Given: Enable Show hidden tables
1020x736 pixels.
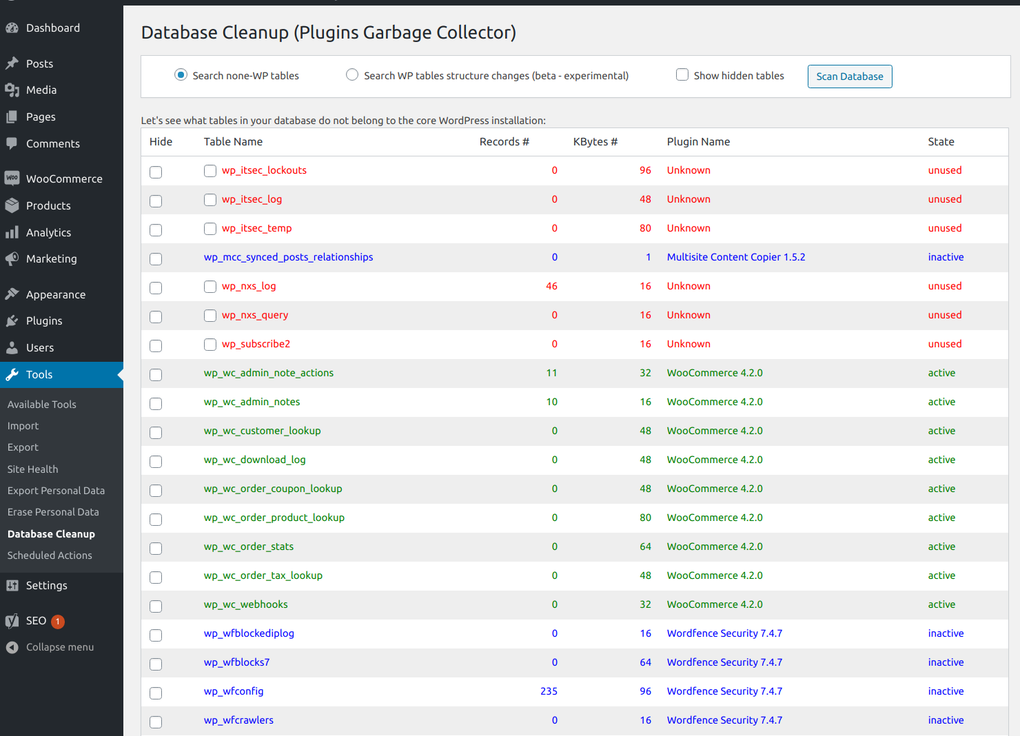Looking at the screenshot, I should pyautogui.click(x=682, y=74).
